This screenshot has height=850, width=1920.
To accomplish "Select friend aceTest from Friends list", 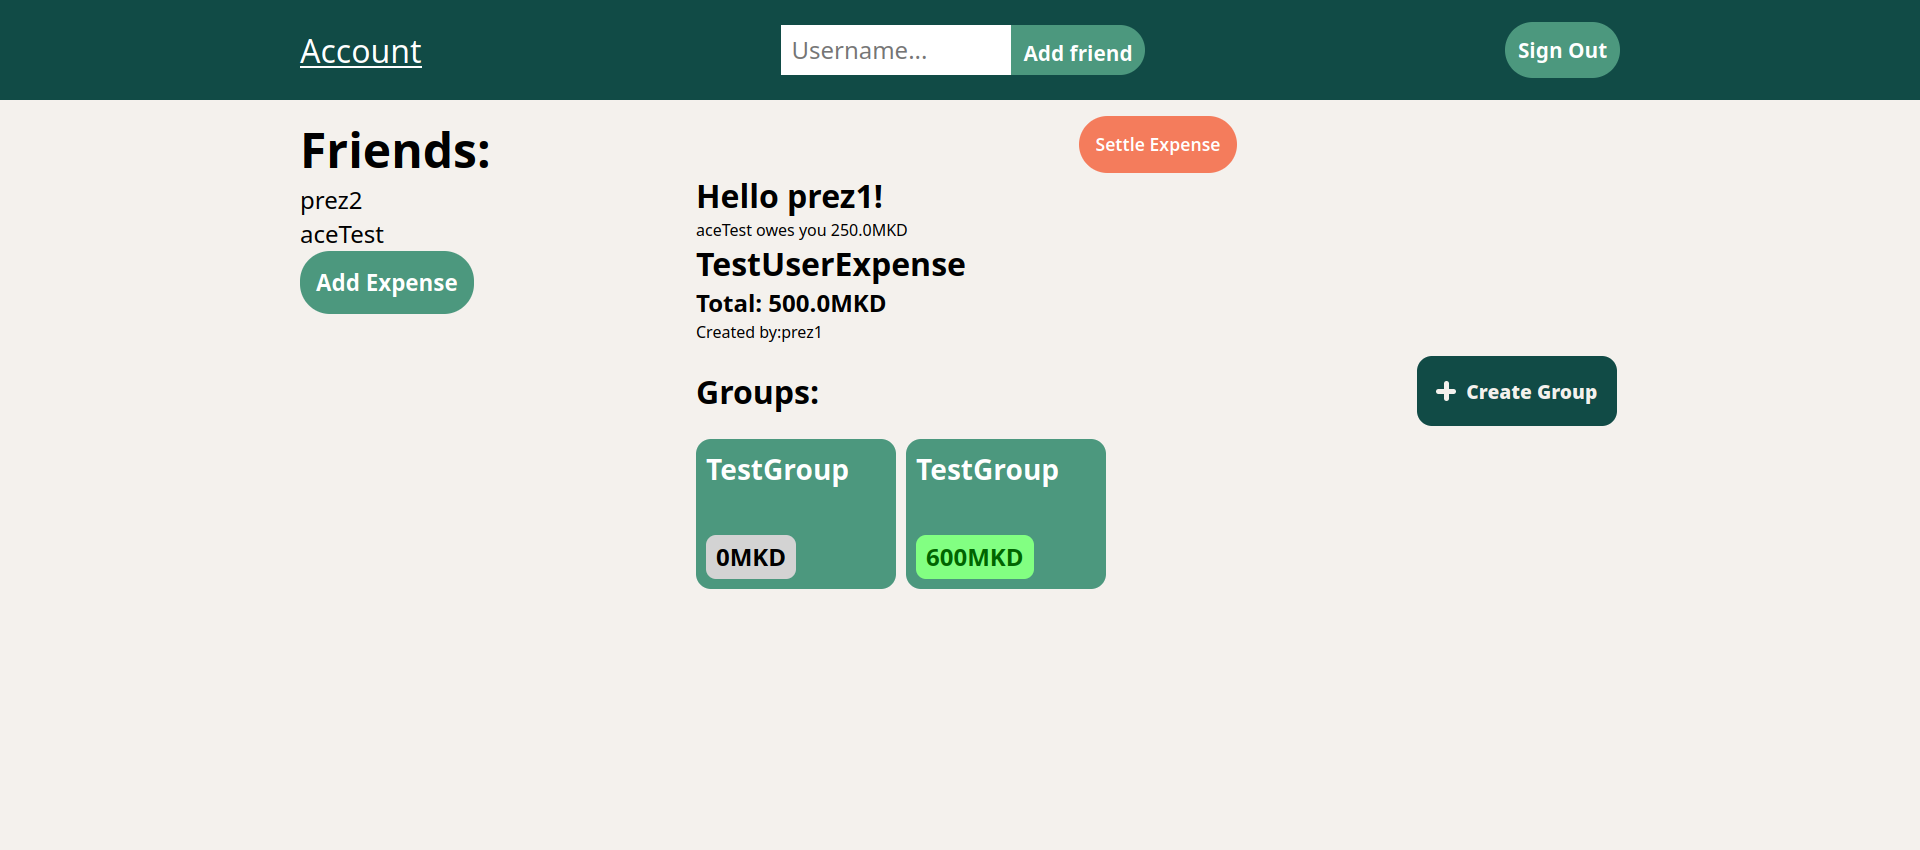I will click(342, 235).
